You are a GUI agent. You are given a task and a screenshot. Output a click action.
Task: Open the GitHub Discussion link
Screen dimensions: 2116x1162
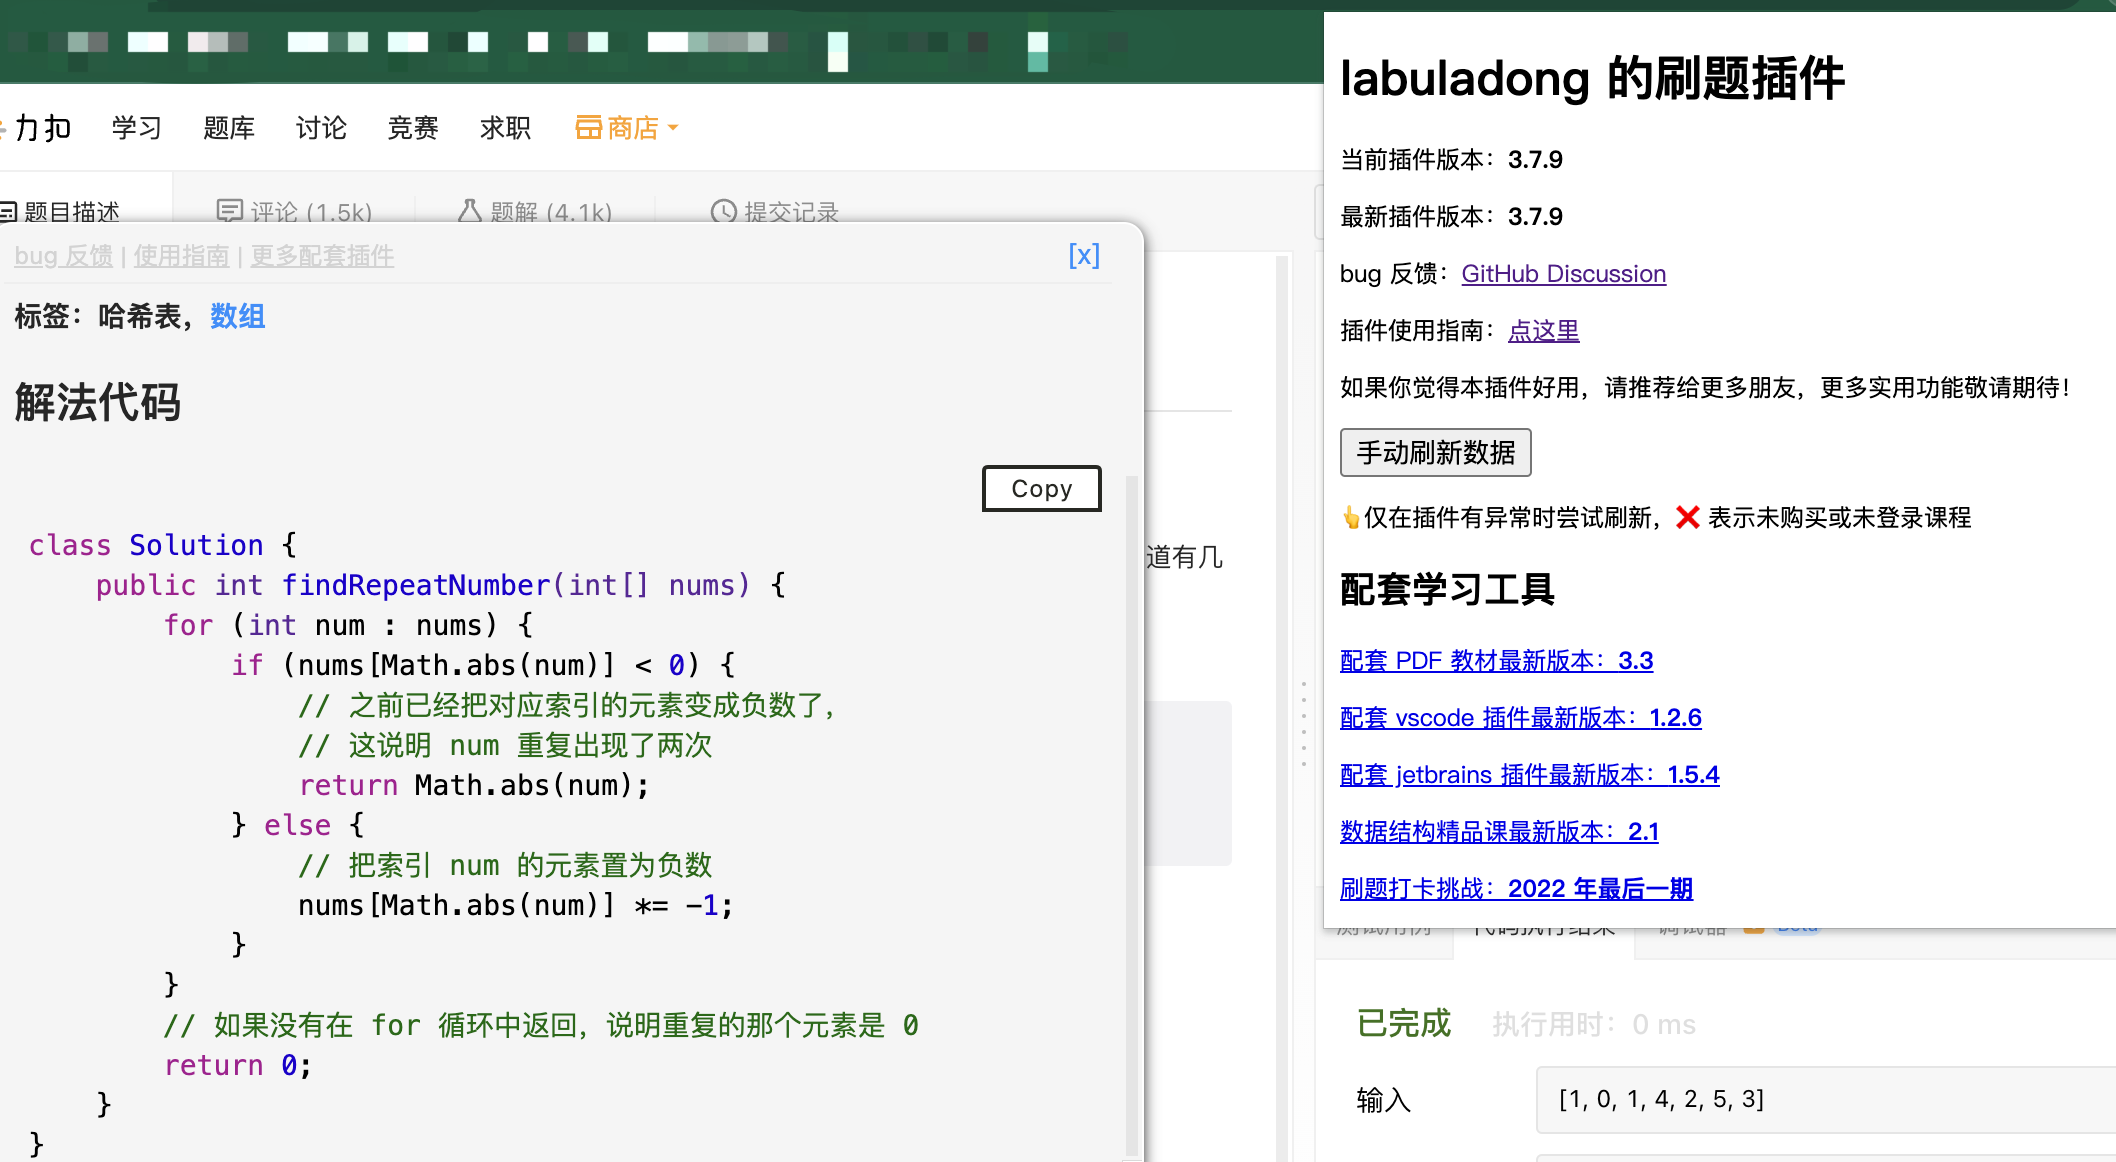(x=1563, y=274)
